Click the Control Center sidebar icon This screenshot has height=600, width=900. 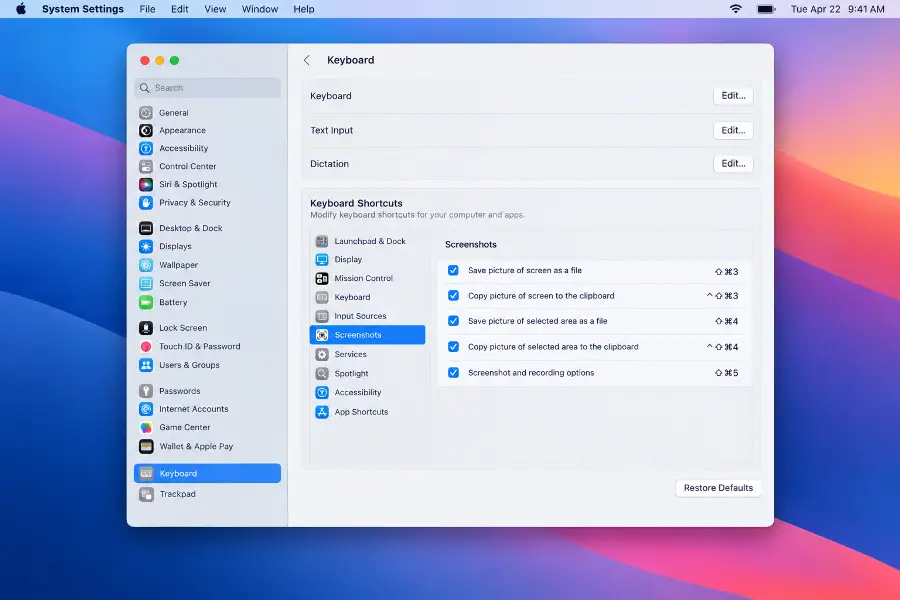point(146,167)
